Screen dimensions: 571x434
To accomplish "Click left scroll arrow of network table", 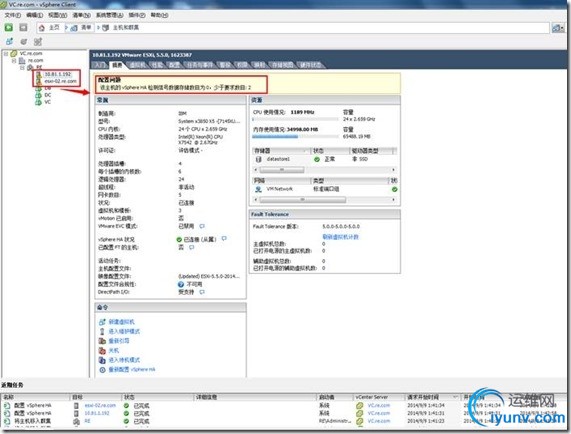I will click(255, 200).
